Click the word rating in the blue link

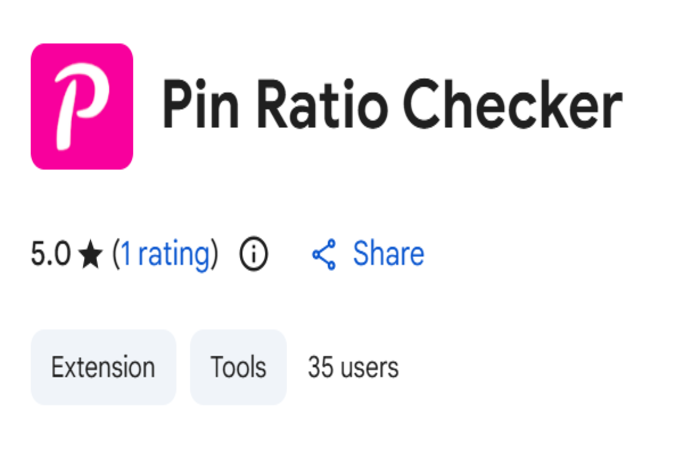(174, 254)
